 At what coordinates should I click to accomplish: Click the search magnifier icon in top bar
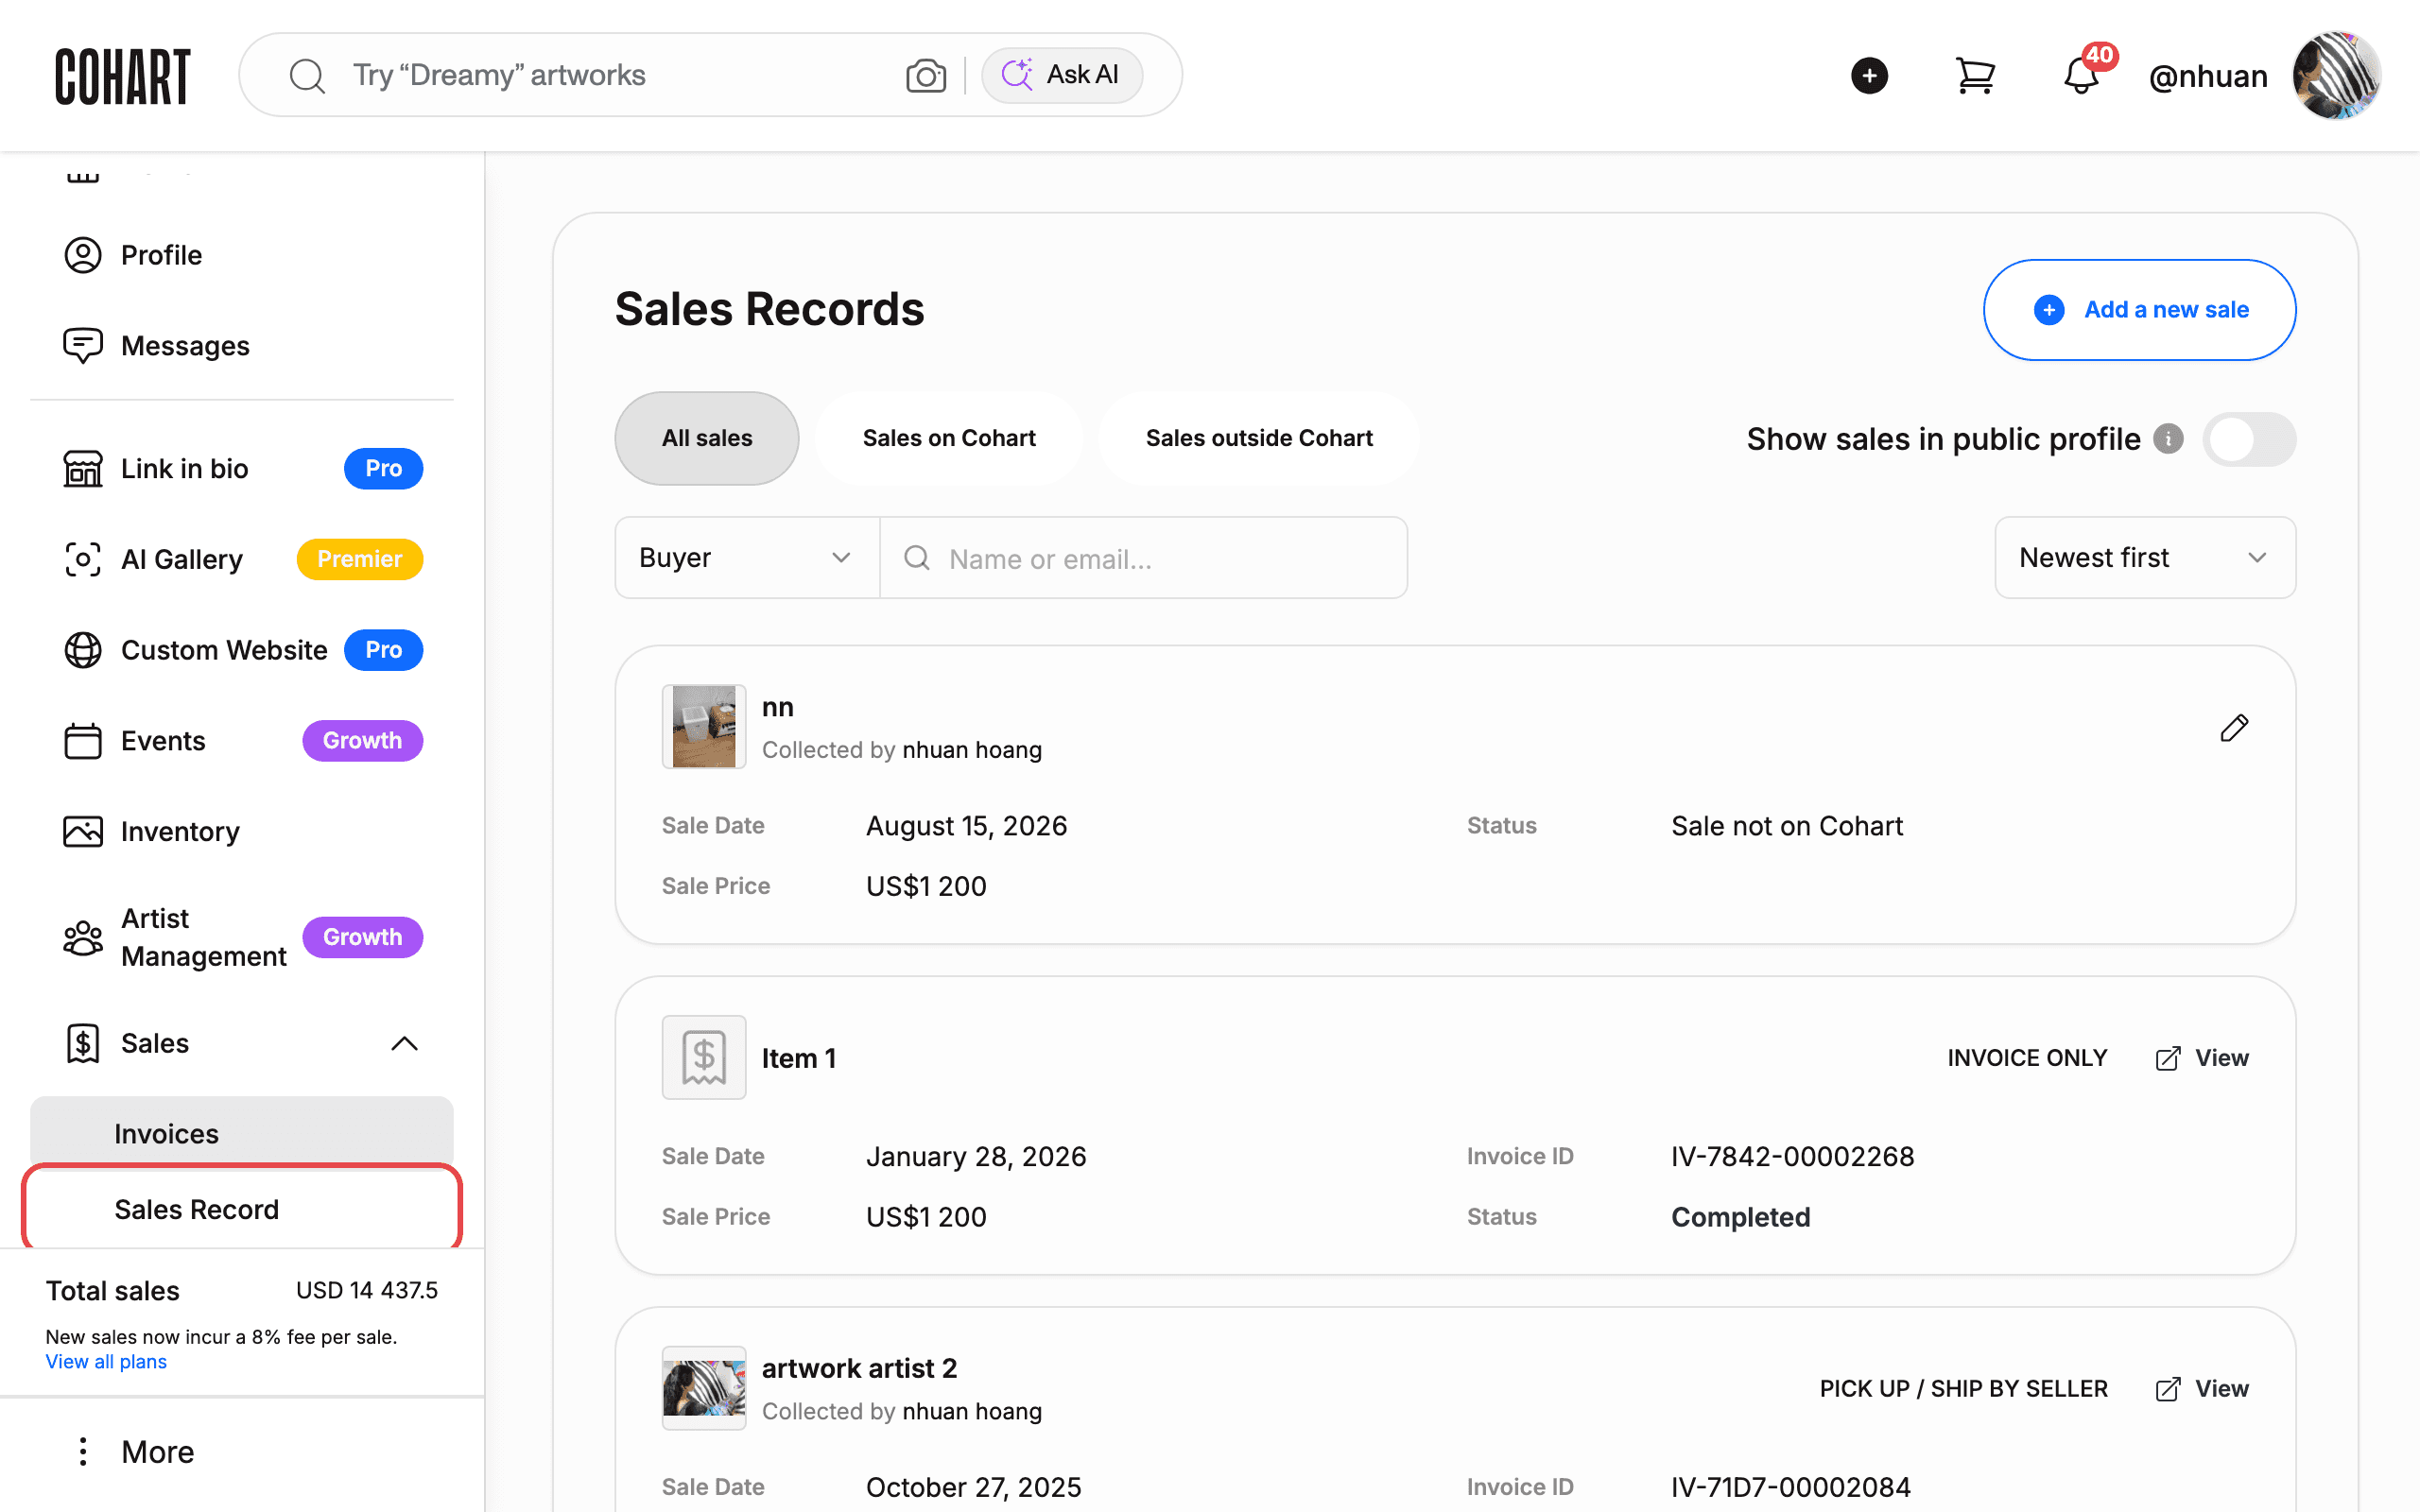307,76
